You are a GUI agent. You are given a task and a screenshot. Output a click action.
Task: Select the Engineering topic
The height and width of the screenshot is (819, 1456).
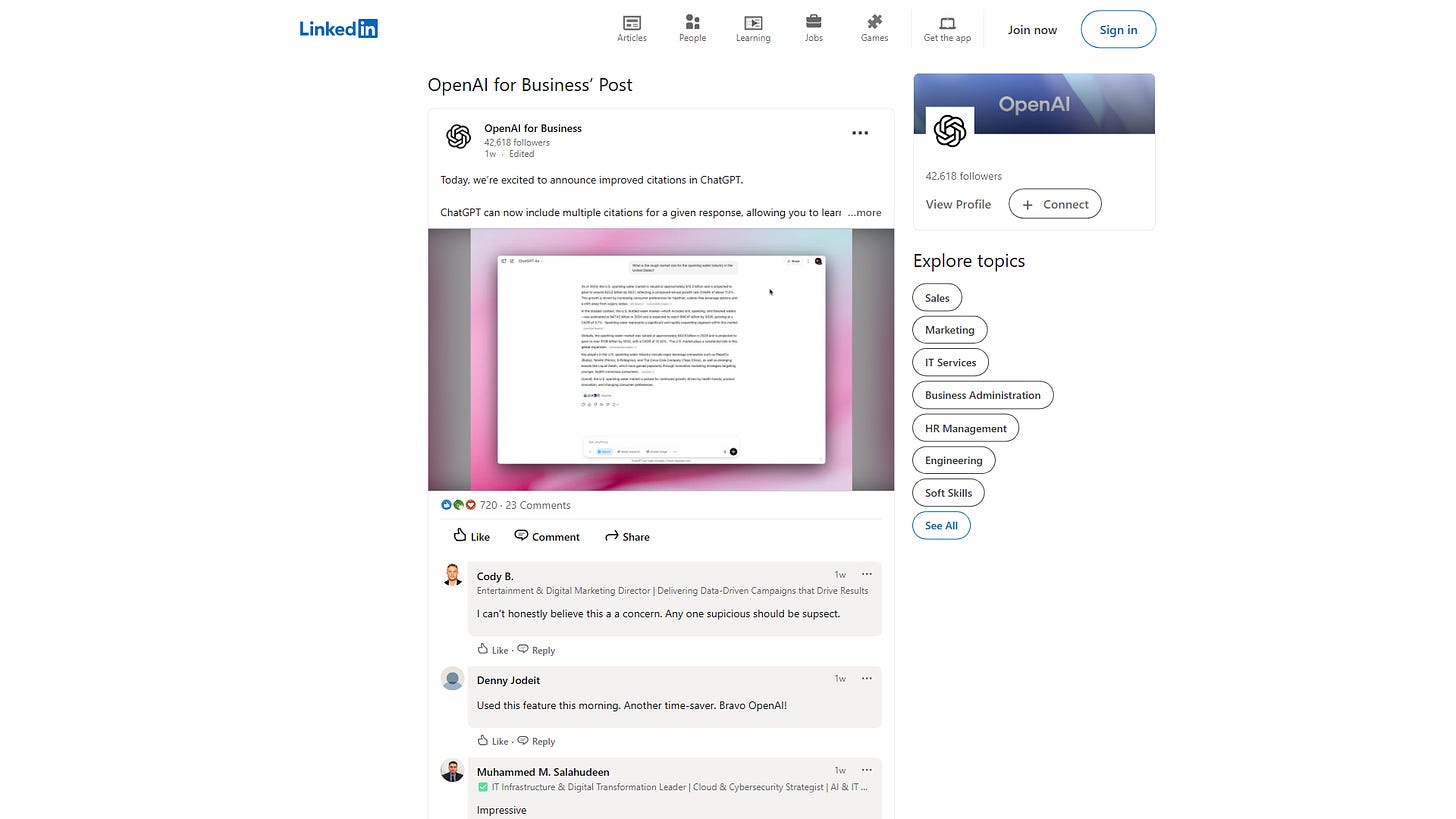coord(953,460)
